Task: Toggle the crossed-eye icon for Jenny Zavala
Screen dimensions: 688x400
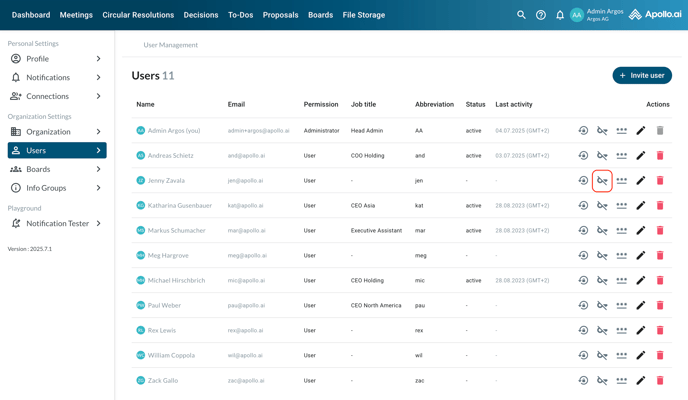Action: pos(602,181)
